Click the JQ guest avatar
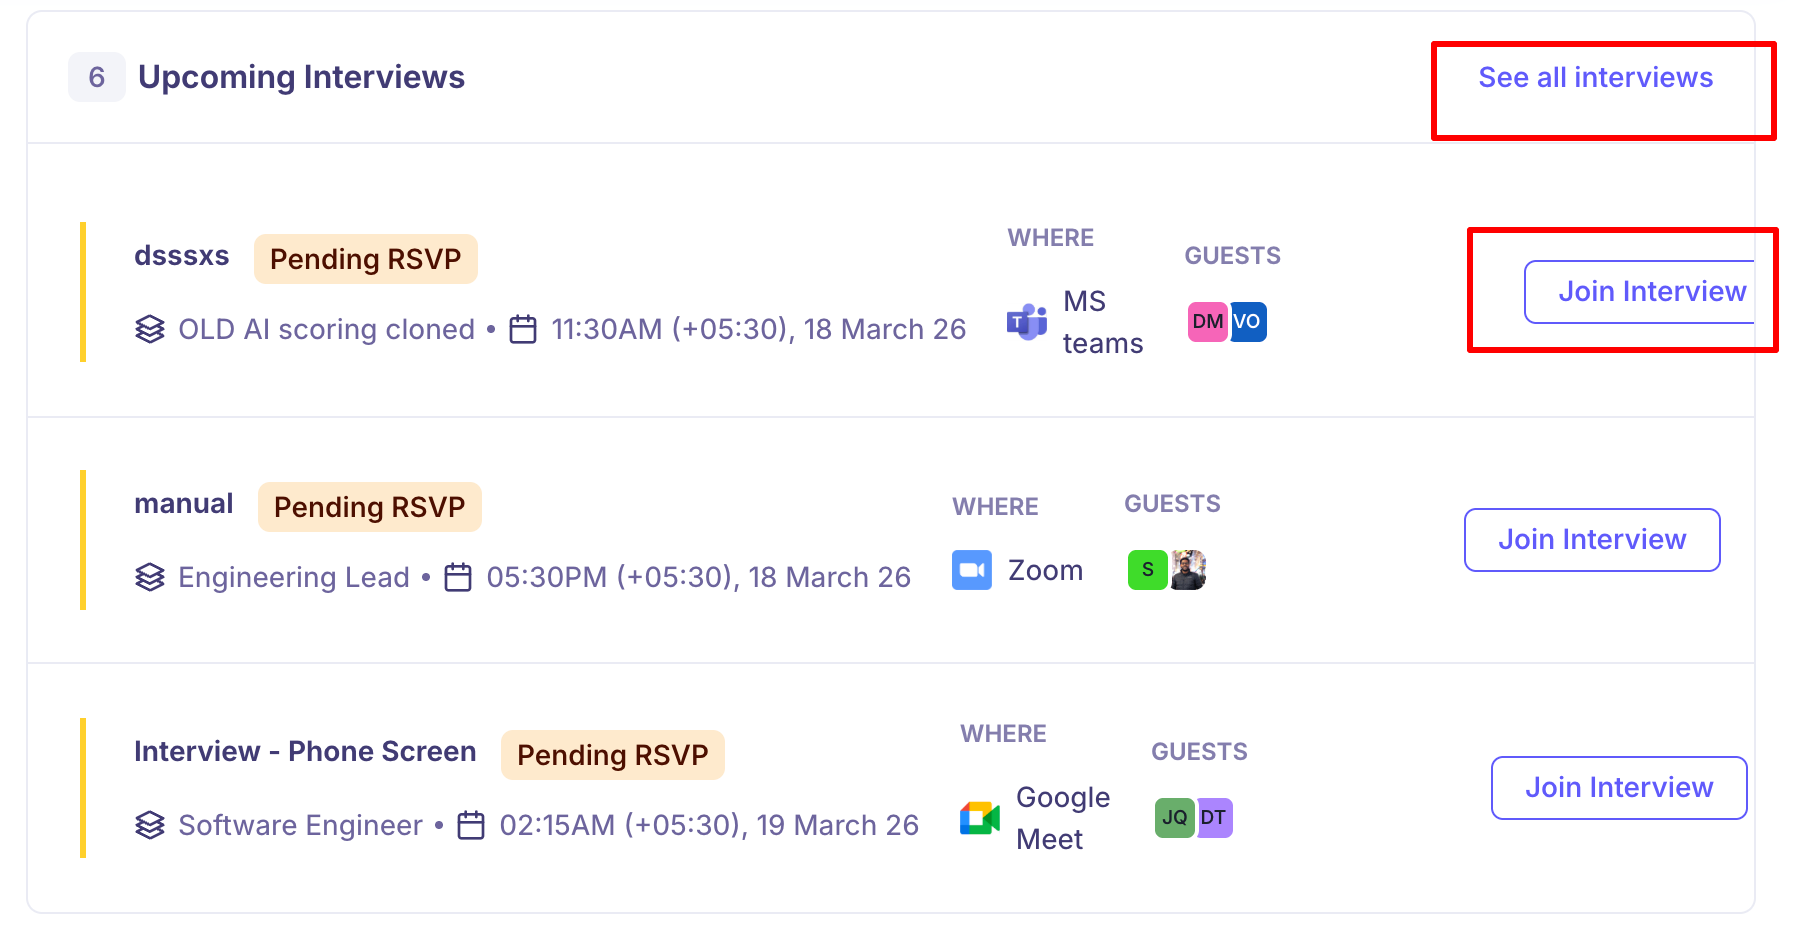The width and height of the screenshot is (1802, 930). pyautogui.click(x=1174, y=818)
